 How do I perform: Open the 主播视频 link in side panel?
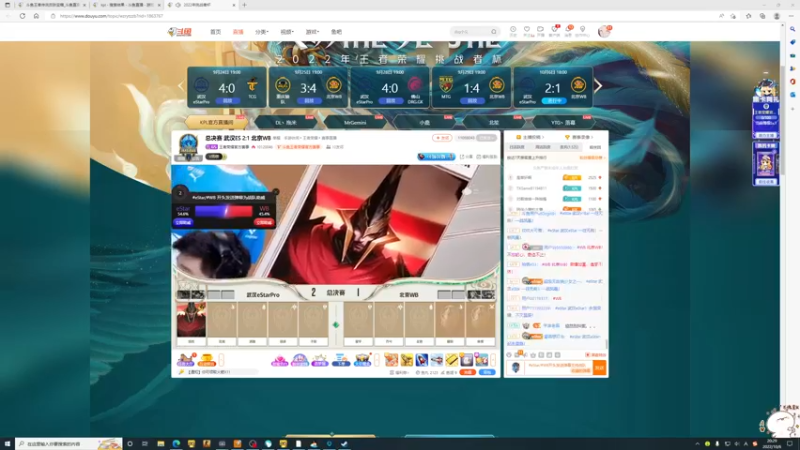click(531, 137)
